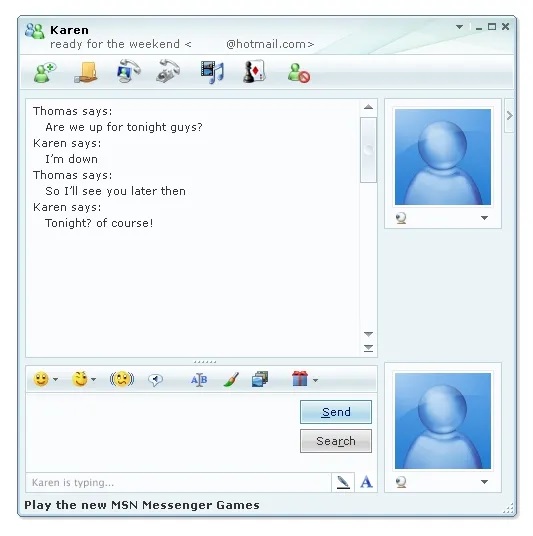
Task: Click the Send button
Action: click(x=336, y=412)
